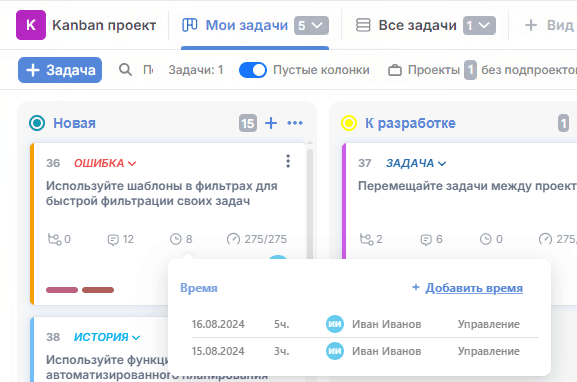Click the yellow К разработке status circle
Image resolution: width=577 pixels, height=382 pixels.
coord(349,123)
